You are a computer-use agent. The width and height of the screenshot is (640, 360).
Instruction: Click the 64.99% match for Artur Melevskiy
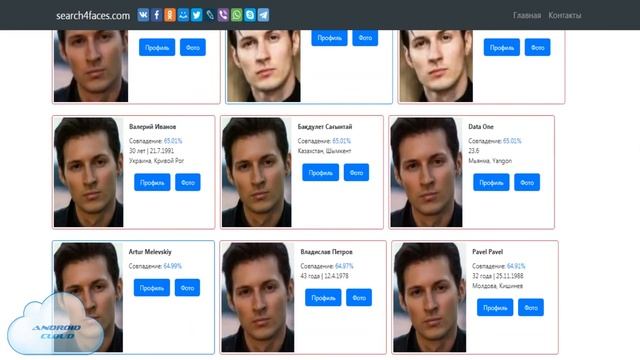(172, 266)
